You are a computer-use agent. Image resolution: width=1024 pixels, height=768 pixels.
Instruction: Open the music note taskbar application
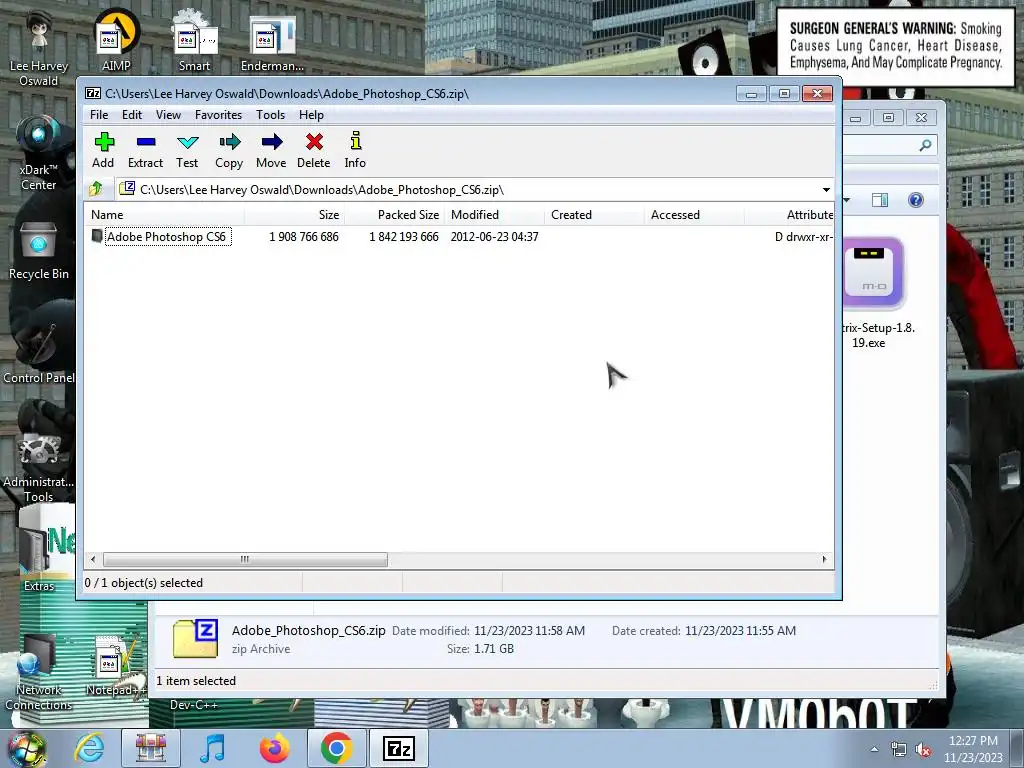click(212, 748)
